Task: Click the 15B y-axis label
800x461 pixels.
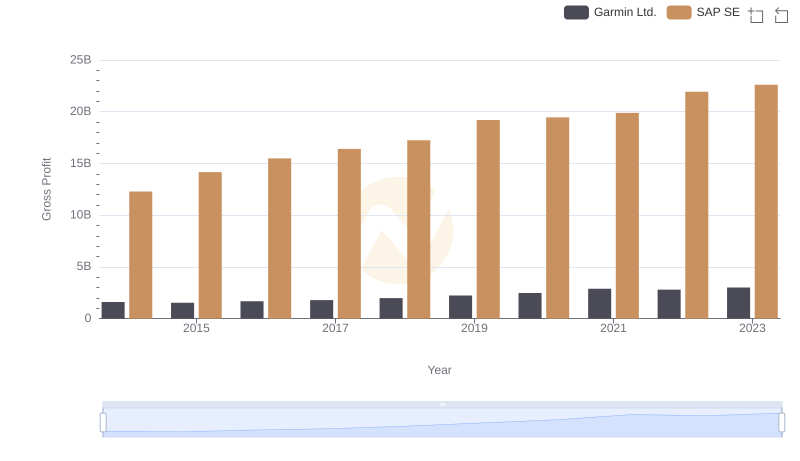Action: [x=81, y=164]
